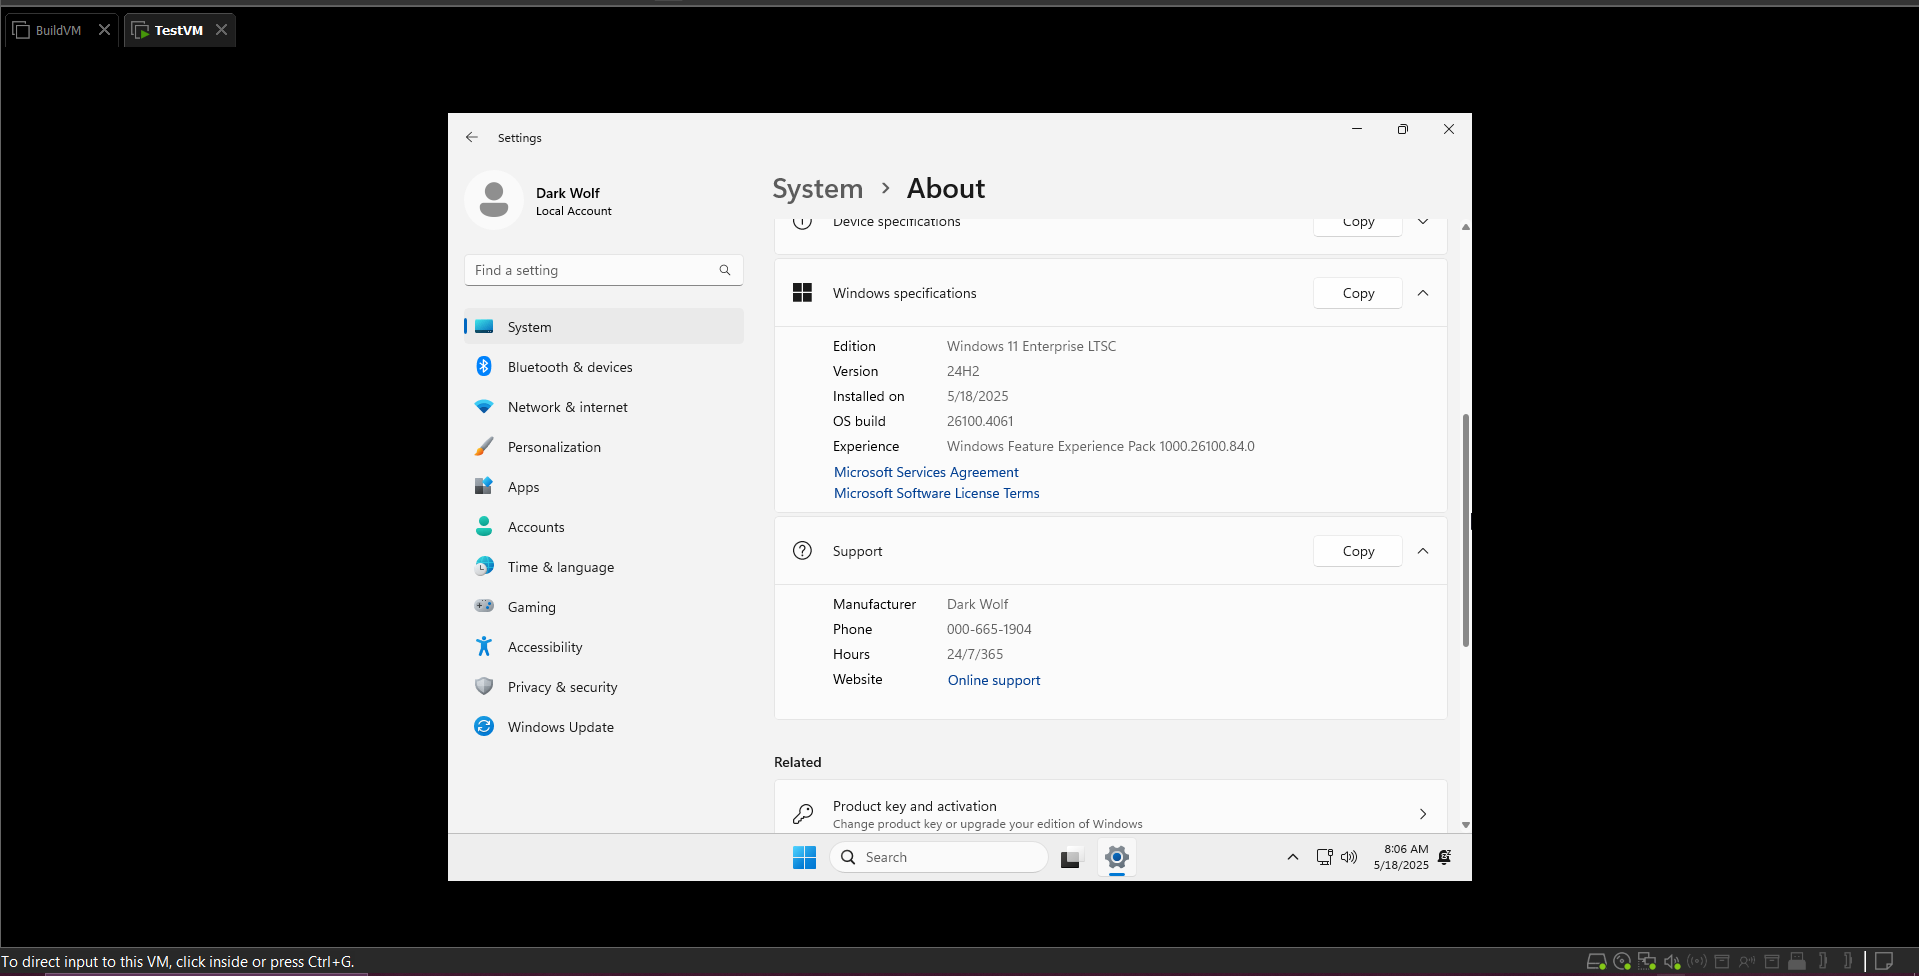Click the hard disk status bar icon

click(1596, 962)
